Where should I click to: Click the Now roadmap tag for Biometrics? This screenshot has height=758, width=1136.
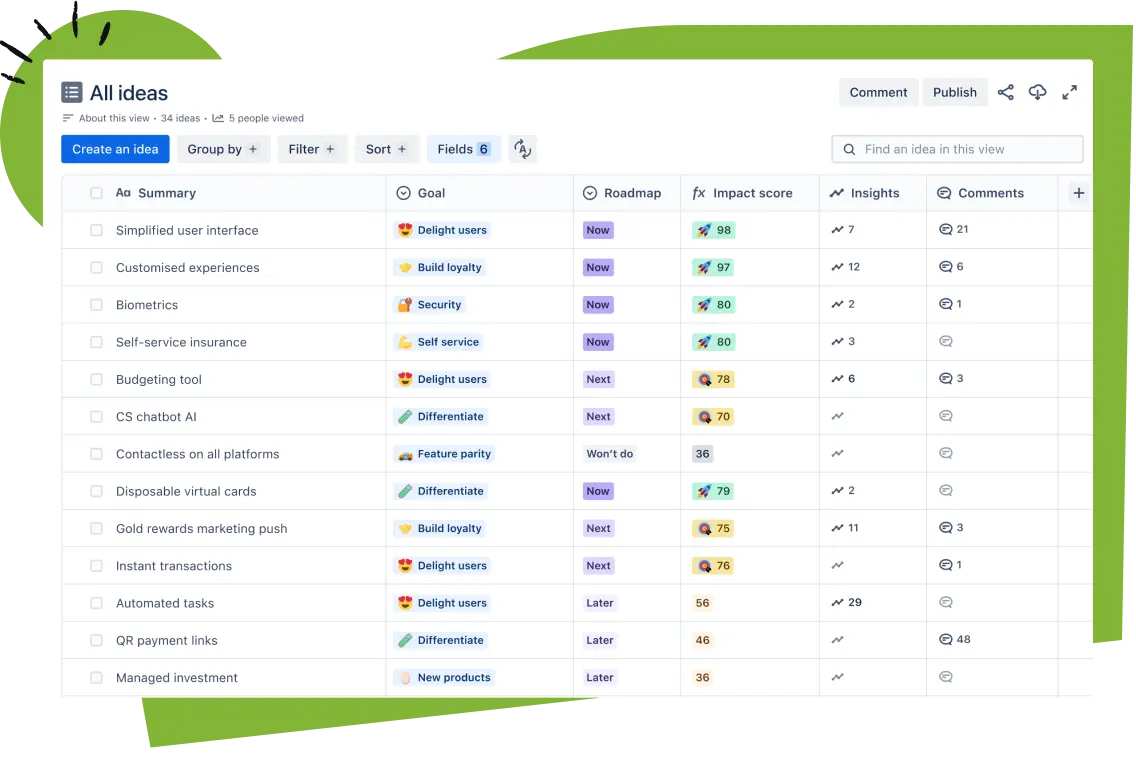(x=598, y=305)
